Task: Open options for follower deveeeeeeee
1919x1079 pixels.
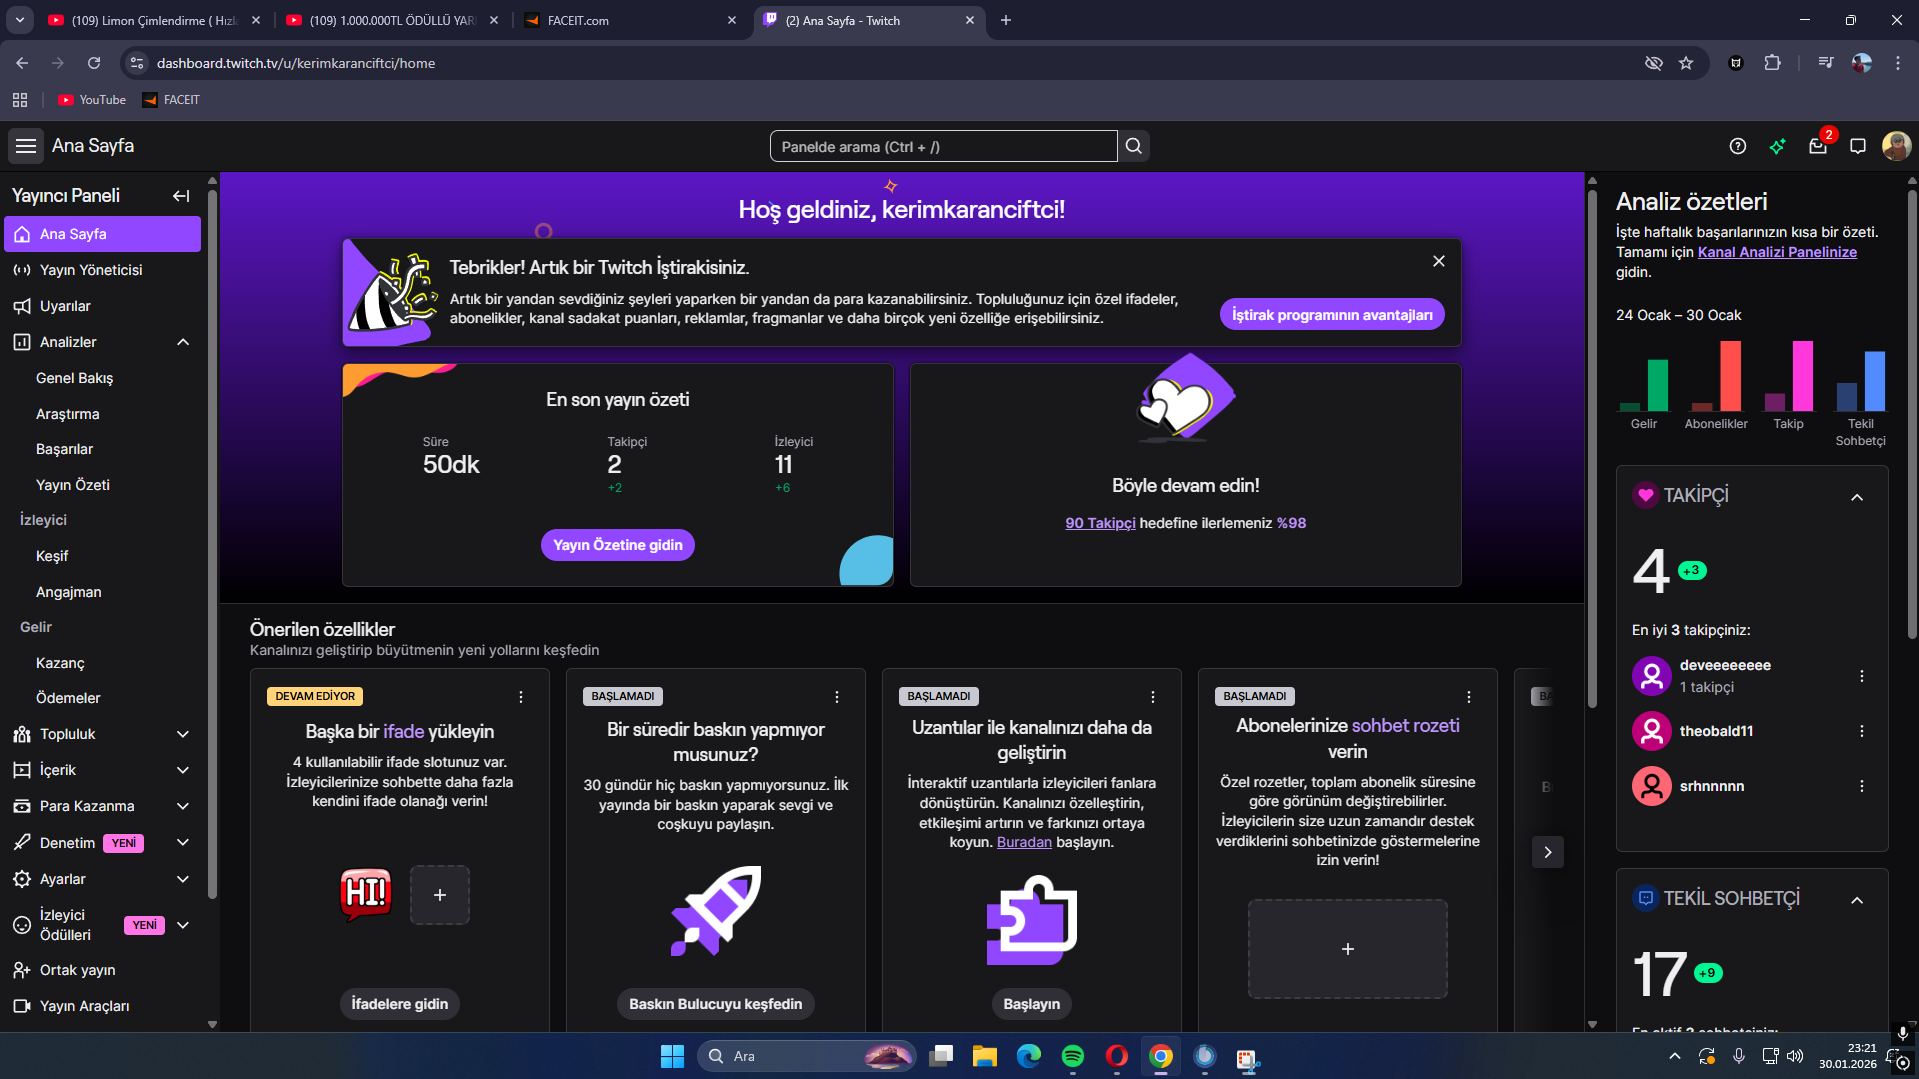Action: 1862,676
